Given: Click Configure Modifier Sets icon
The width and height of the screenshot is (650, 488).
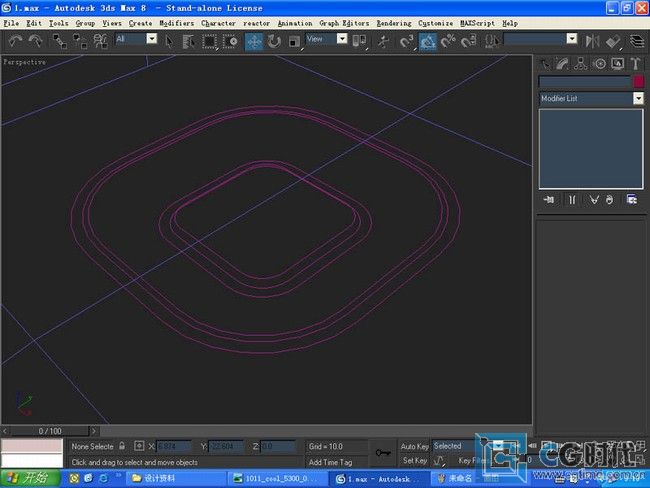Looking at the screenshot, I should (632, 200).
